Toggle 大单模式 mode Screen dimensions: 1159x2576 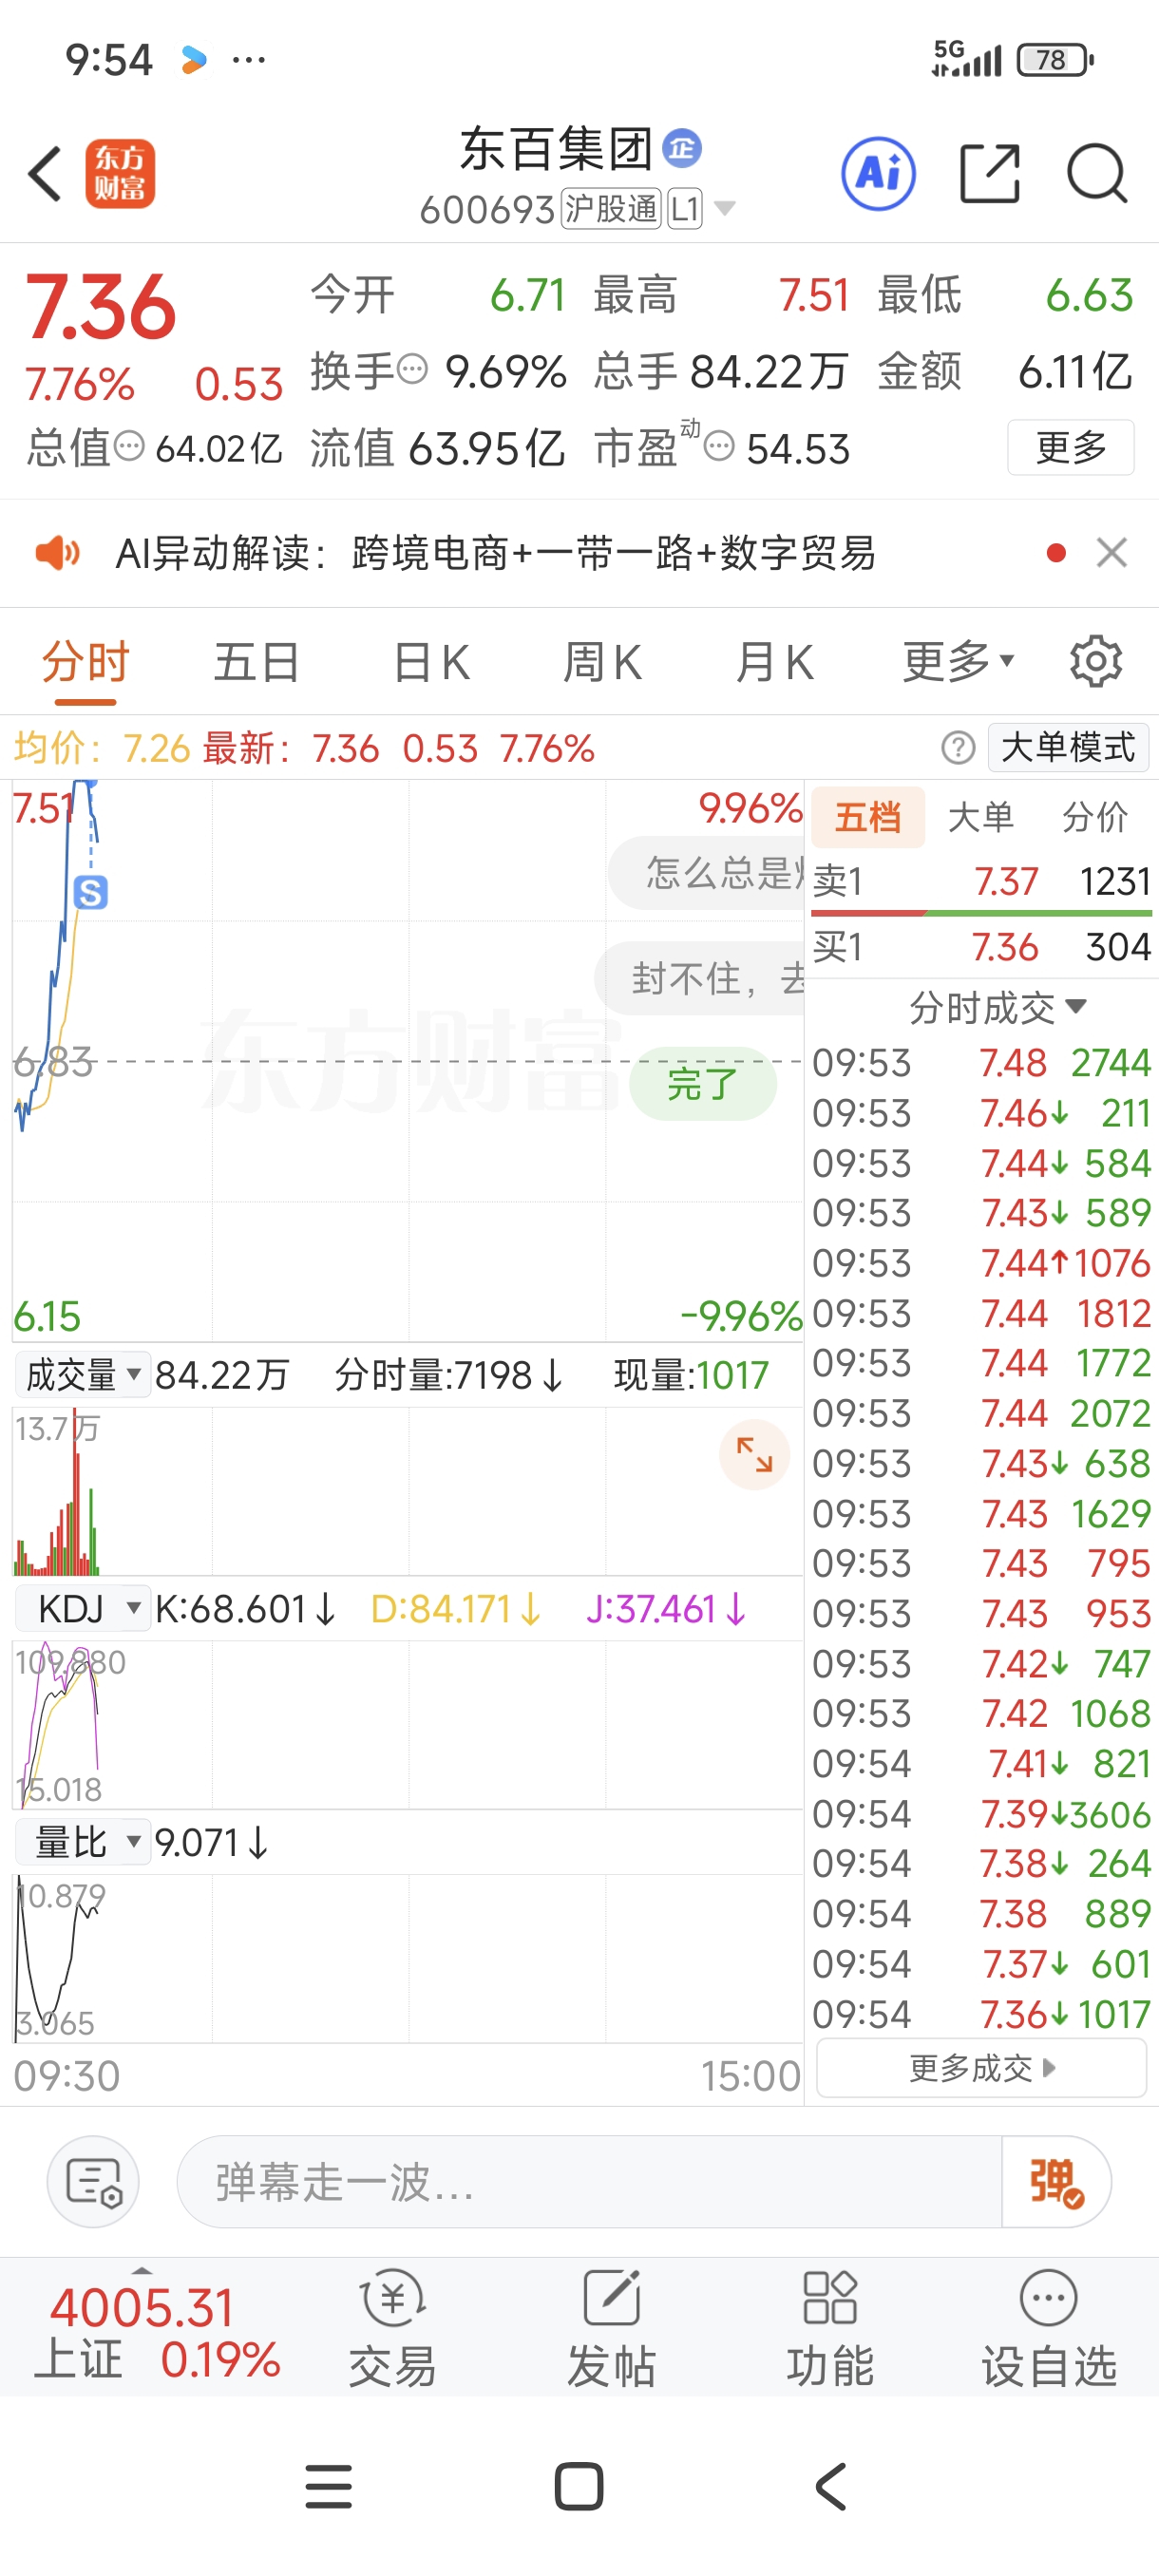click(1068, 747)
